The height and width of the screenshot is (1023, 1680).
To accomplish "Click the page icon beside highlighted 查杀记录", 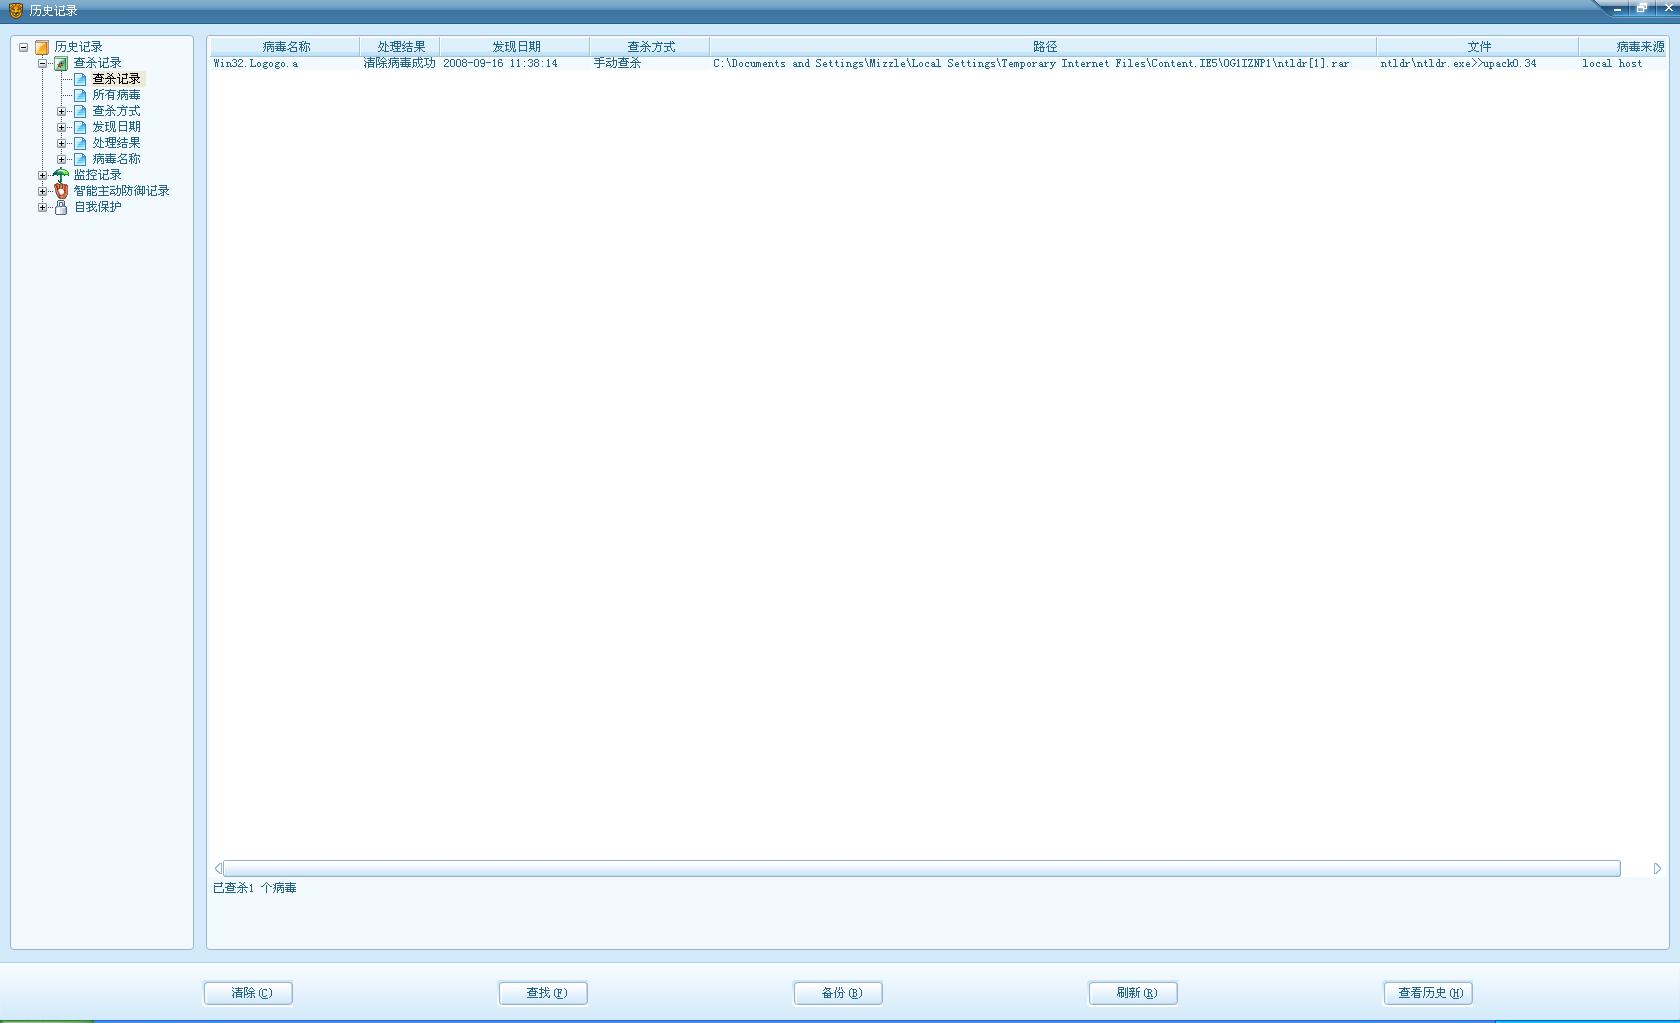I will coord(80,79).
